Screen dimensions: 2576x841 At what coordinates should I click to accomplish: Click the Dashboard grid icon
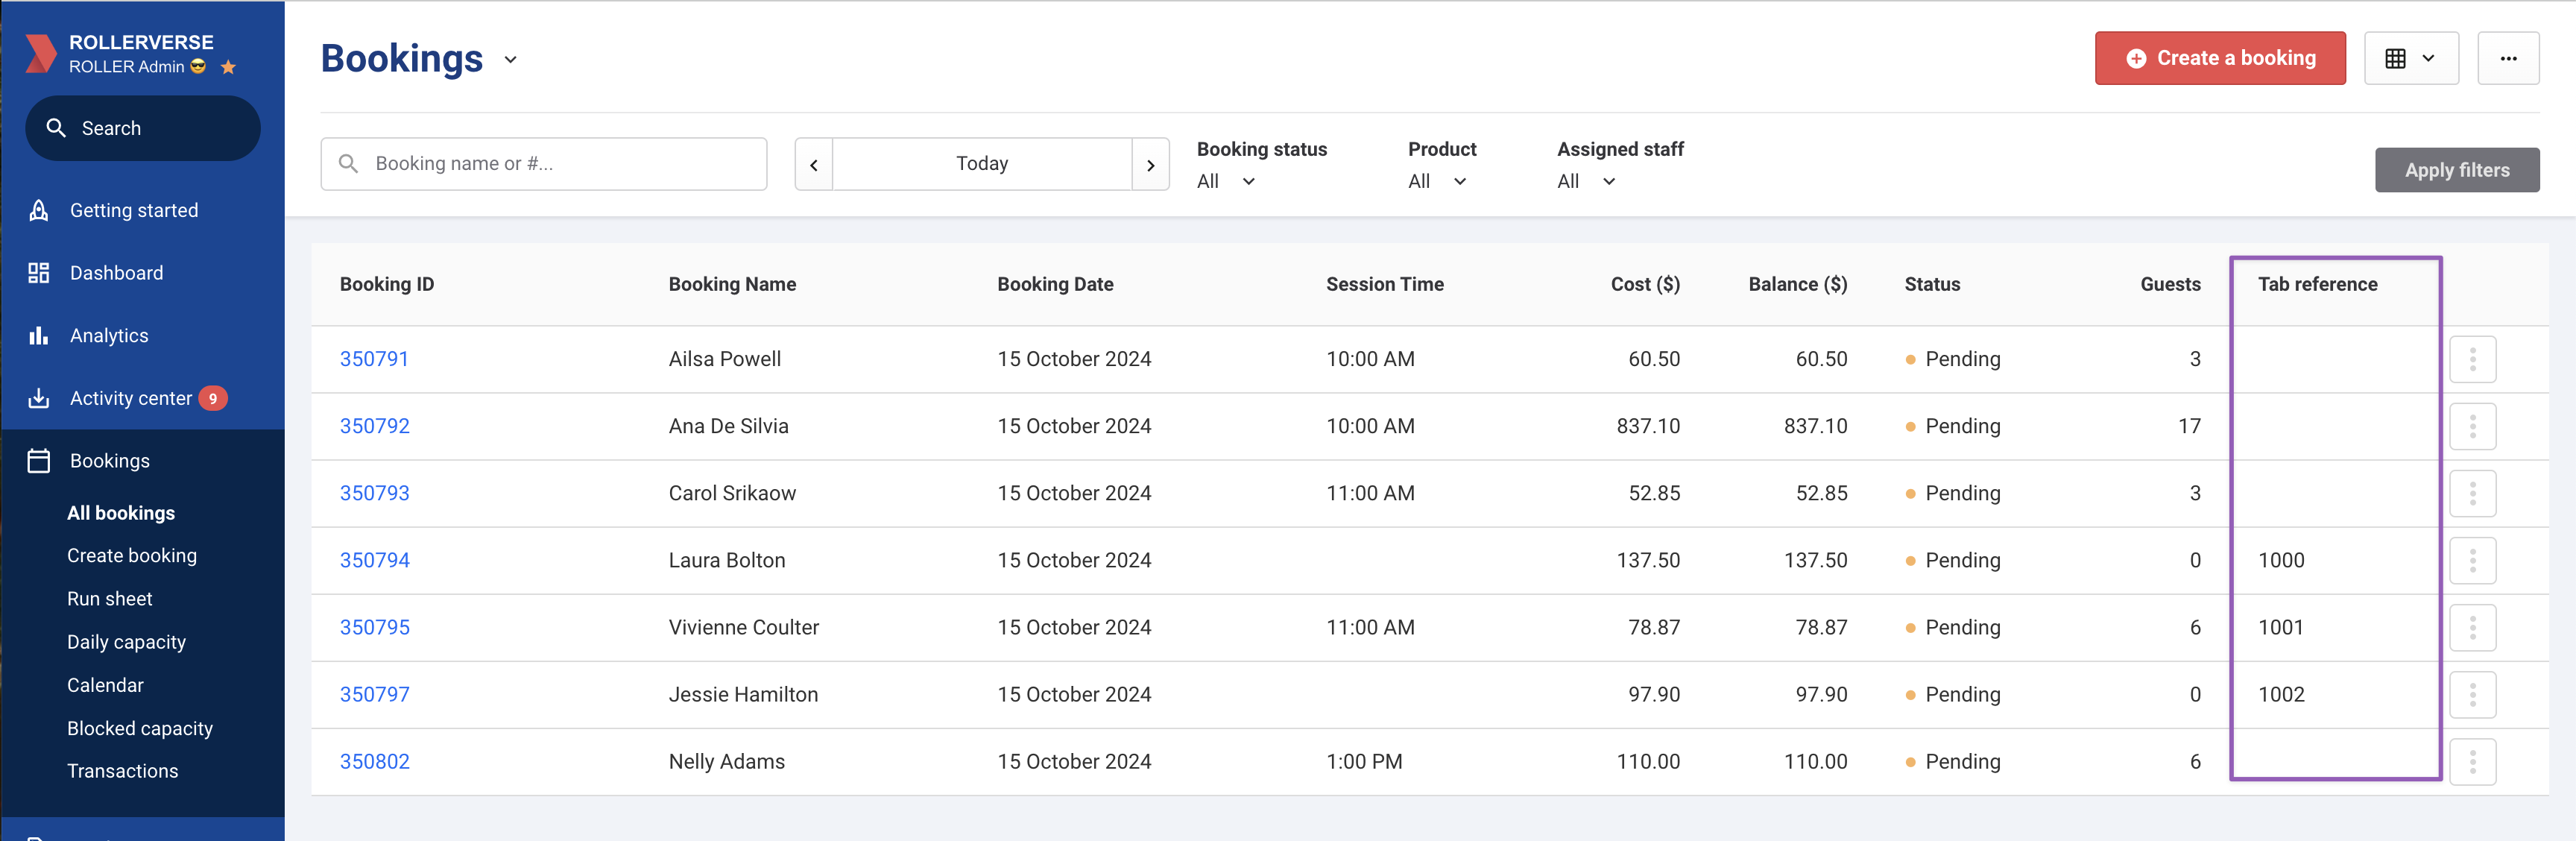39,273
